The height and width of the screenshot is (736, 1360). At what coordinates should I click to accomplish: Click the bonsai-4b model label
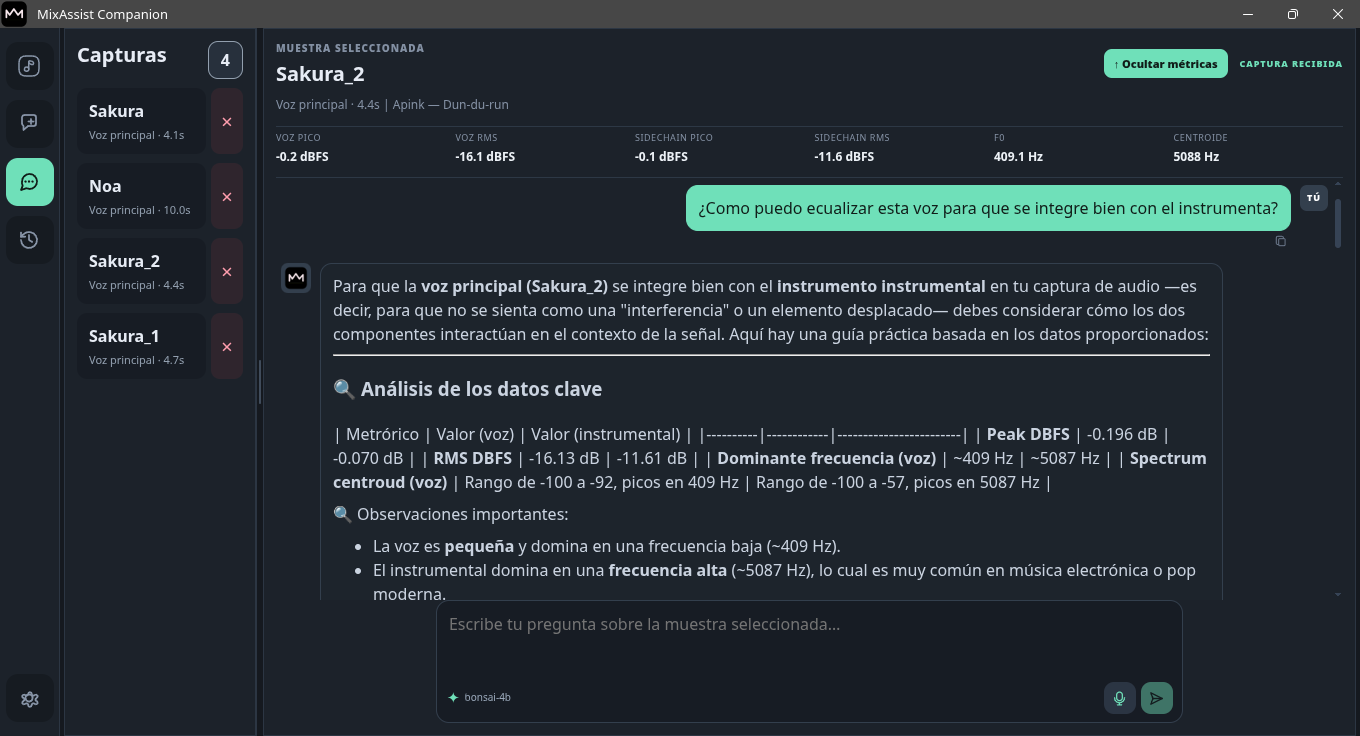[x=488, y=697]
